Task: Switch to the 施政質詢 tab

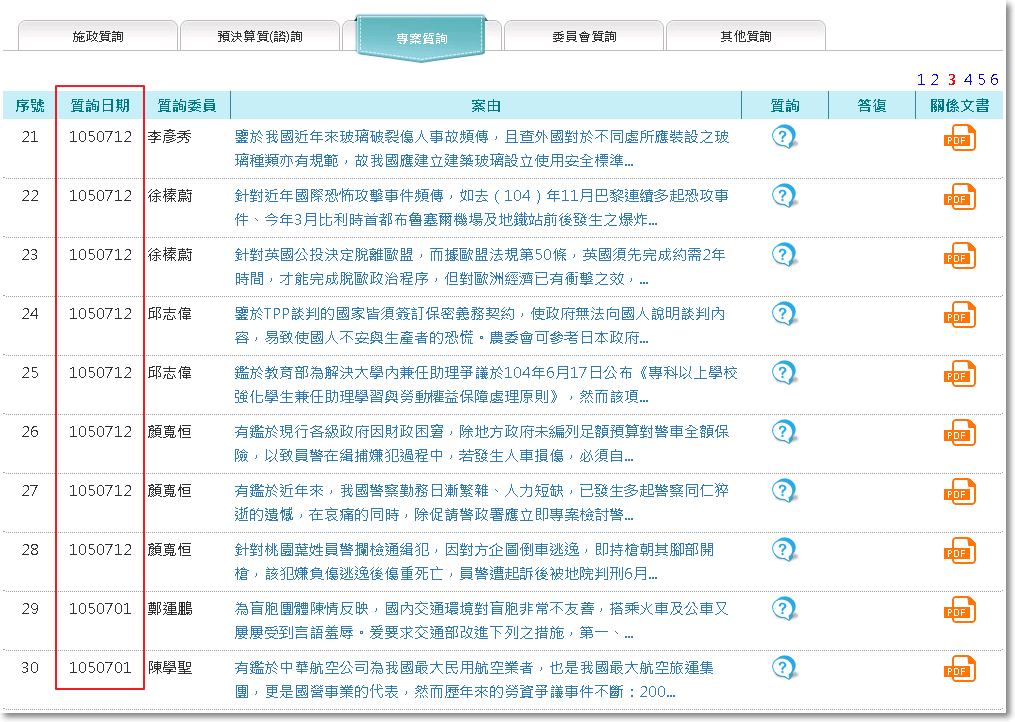Action: (98, 37)
